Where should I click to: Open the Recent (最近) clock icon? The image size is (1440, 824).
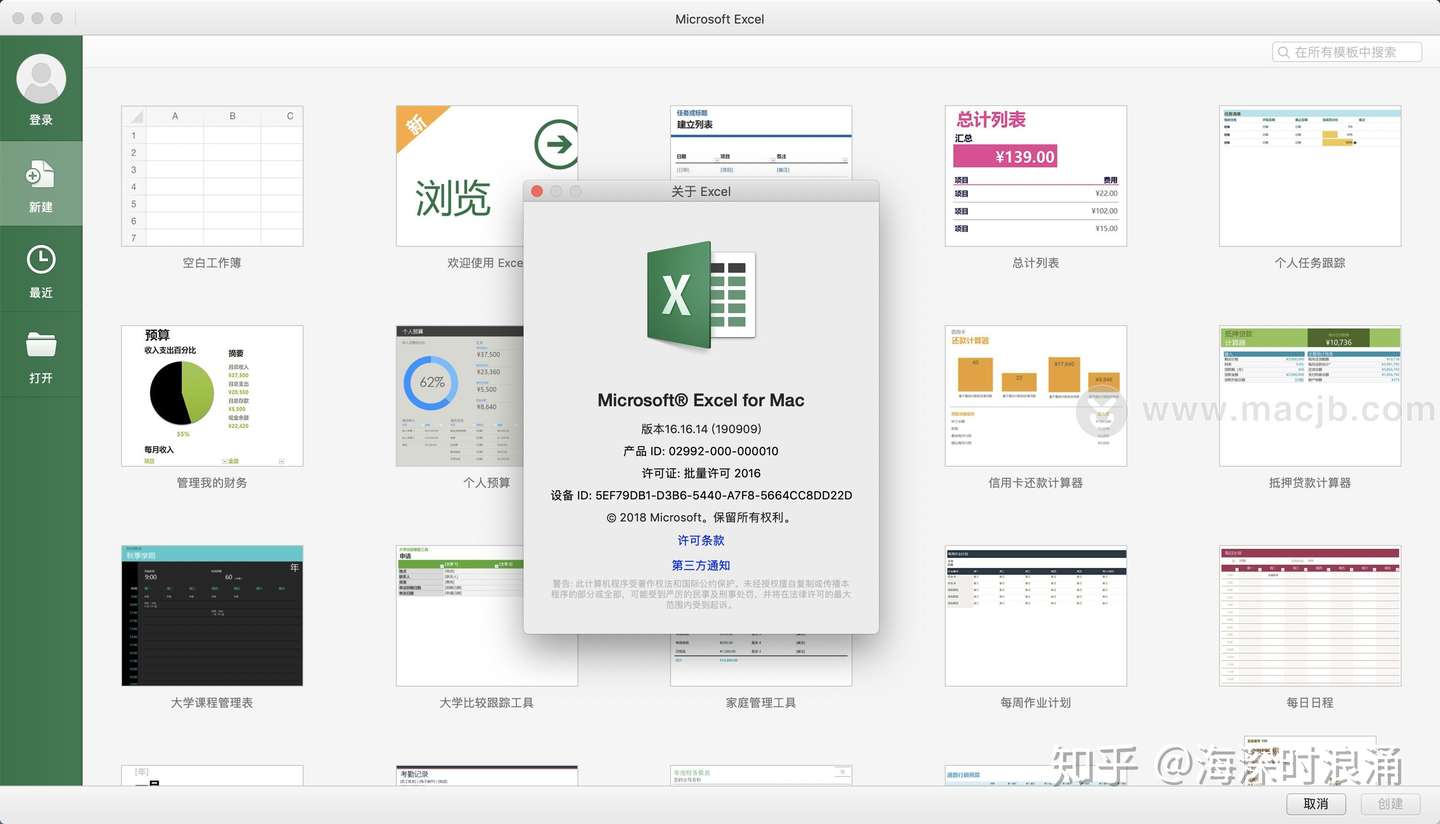pyautogui.click(x=41, y=260)
